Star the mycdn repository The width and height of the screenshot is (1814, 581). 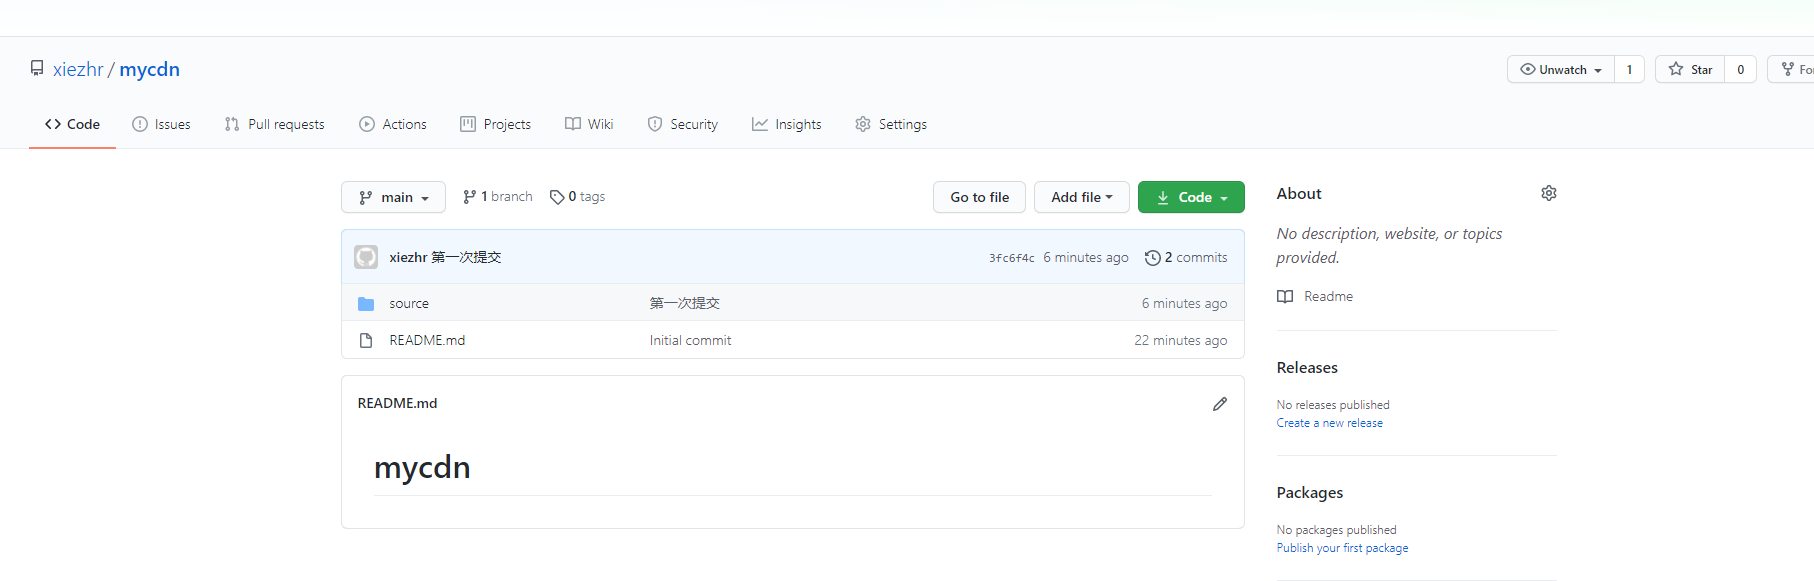[1690, 69]
